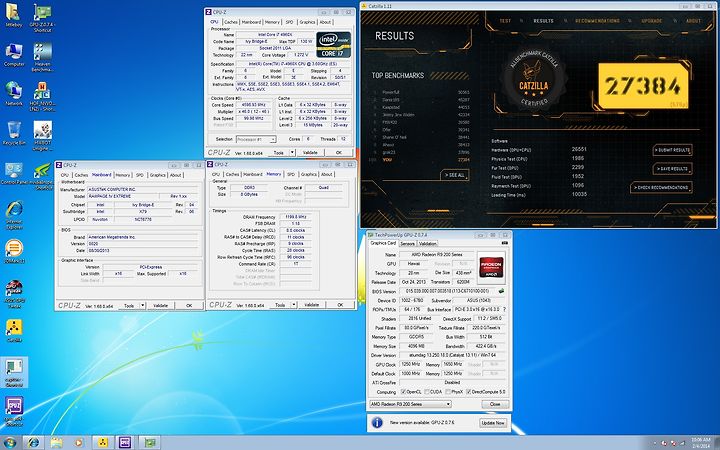This screenshot has height=450, width=720.
Task: Open the yellow folder icon on desktop
Action: pyautogui.click(x=13, y=15)
